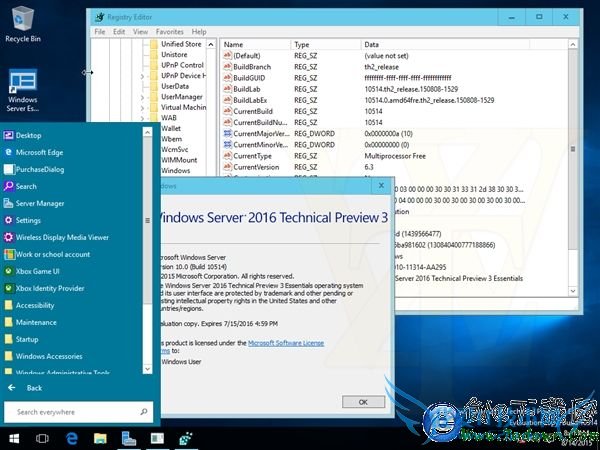
Task: Click the search magnifier icon in Start
Action: (143, 412)
